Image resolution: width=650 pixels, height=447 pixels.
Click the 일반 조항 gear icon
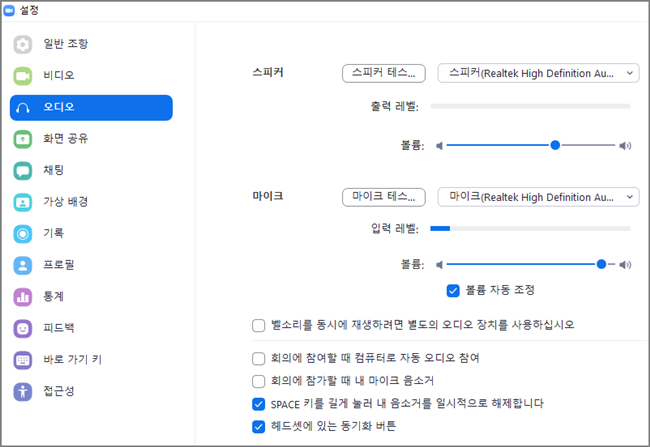click(23, 44)
